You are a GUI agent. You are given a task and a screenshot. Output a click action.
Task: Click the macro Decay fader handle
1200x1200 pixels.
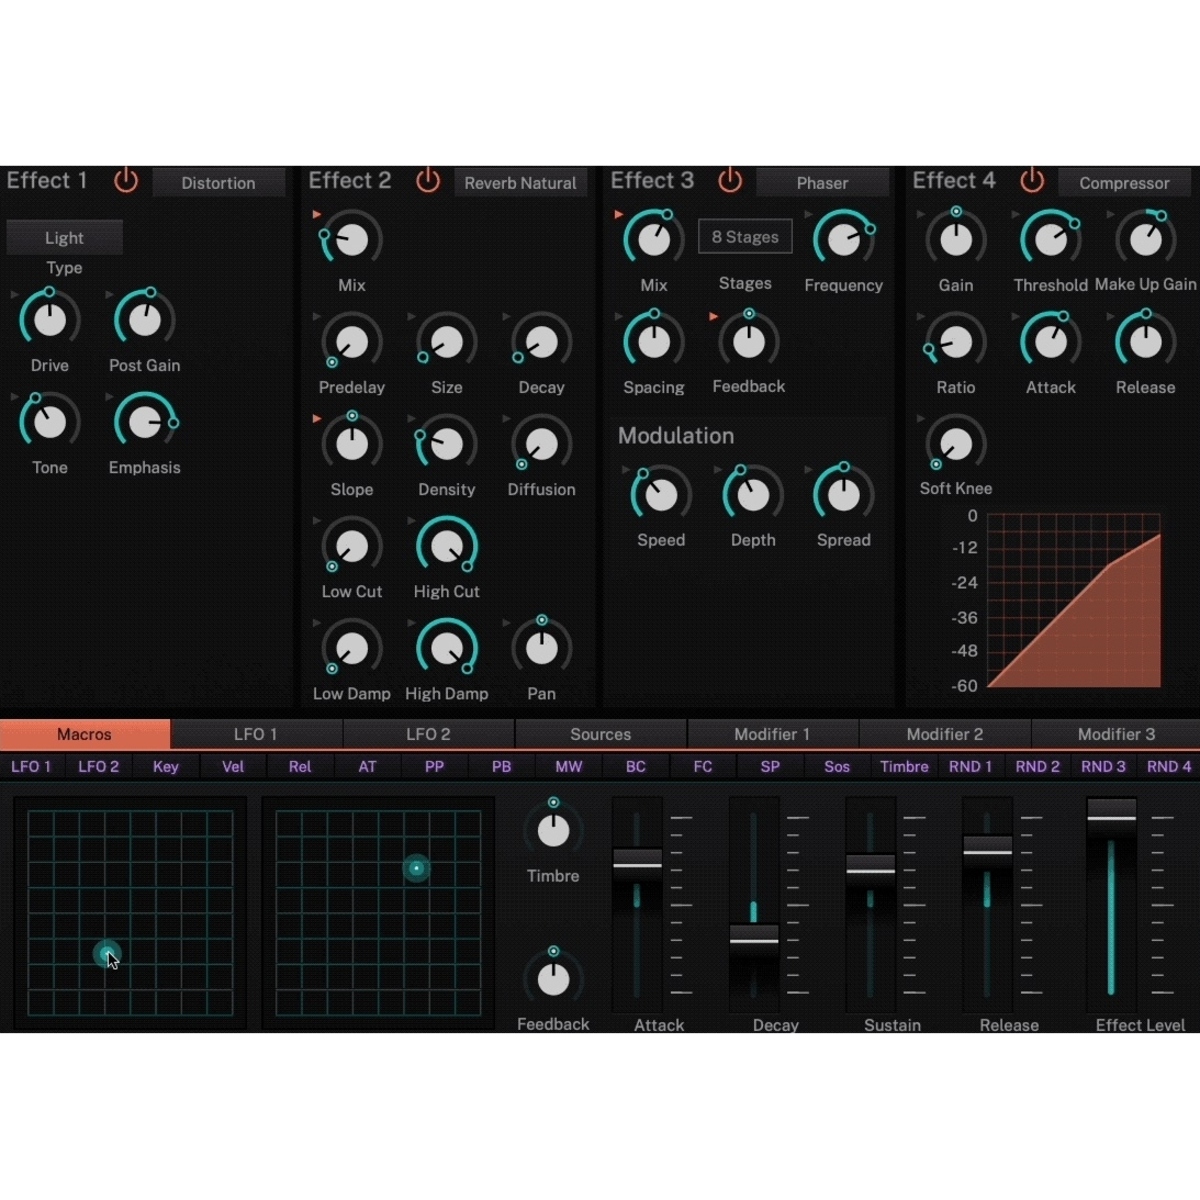[x=754, y=941]
